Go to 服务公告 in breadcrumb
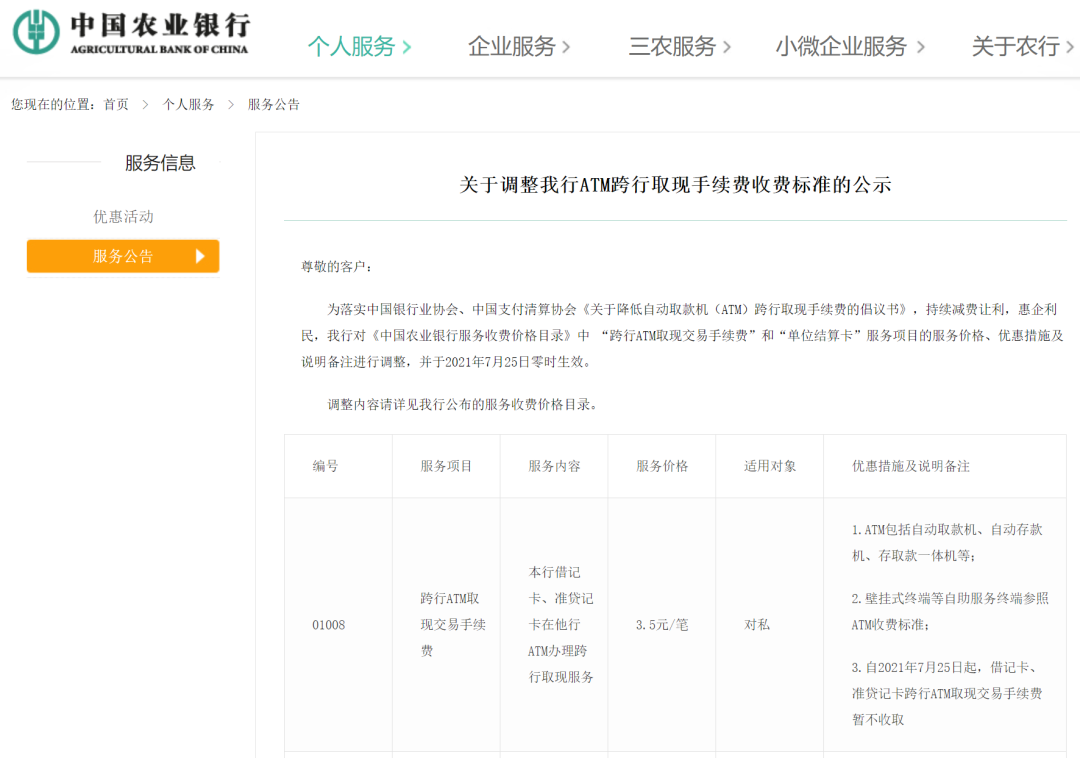 [273, 105]
